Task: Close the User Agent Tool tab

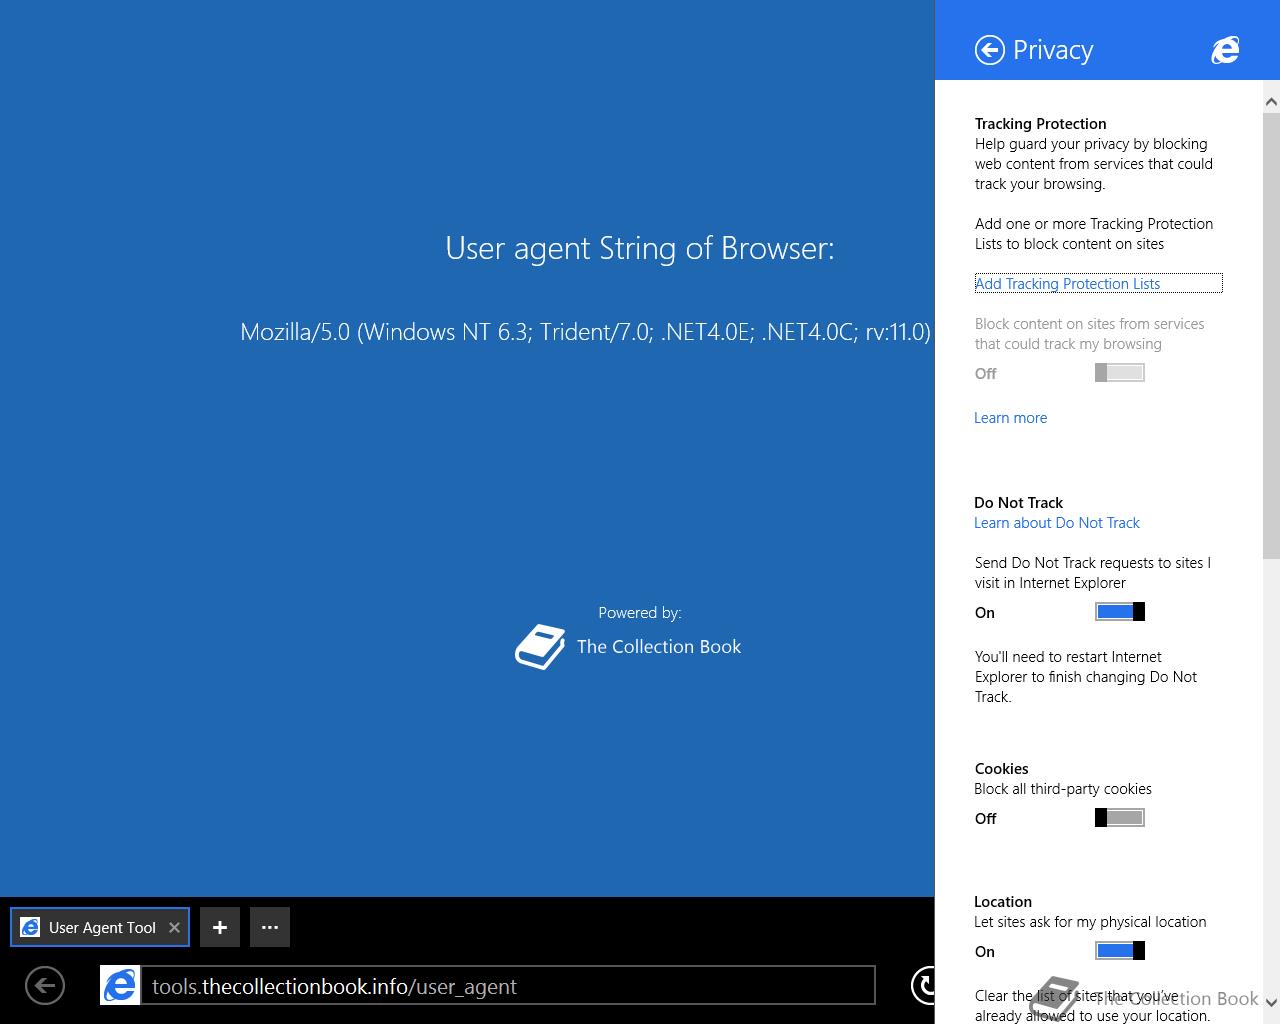Action: pos(174,927)
